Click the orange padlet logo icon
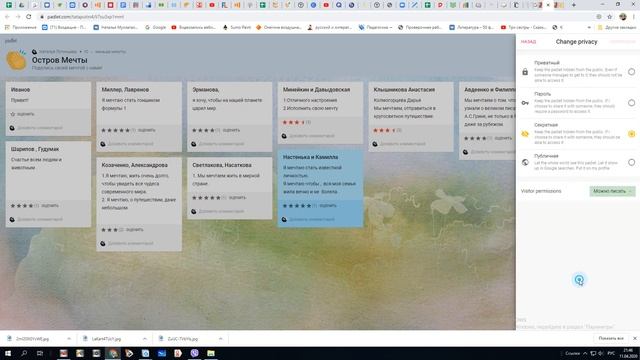 [x=16, y=60]
